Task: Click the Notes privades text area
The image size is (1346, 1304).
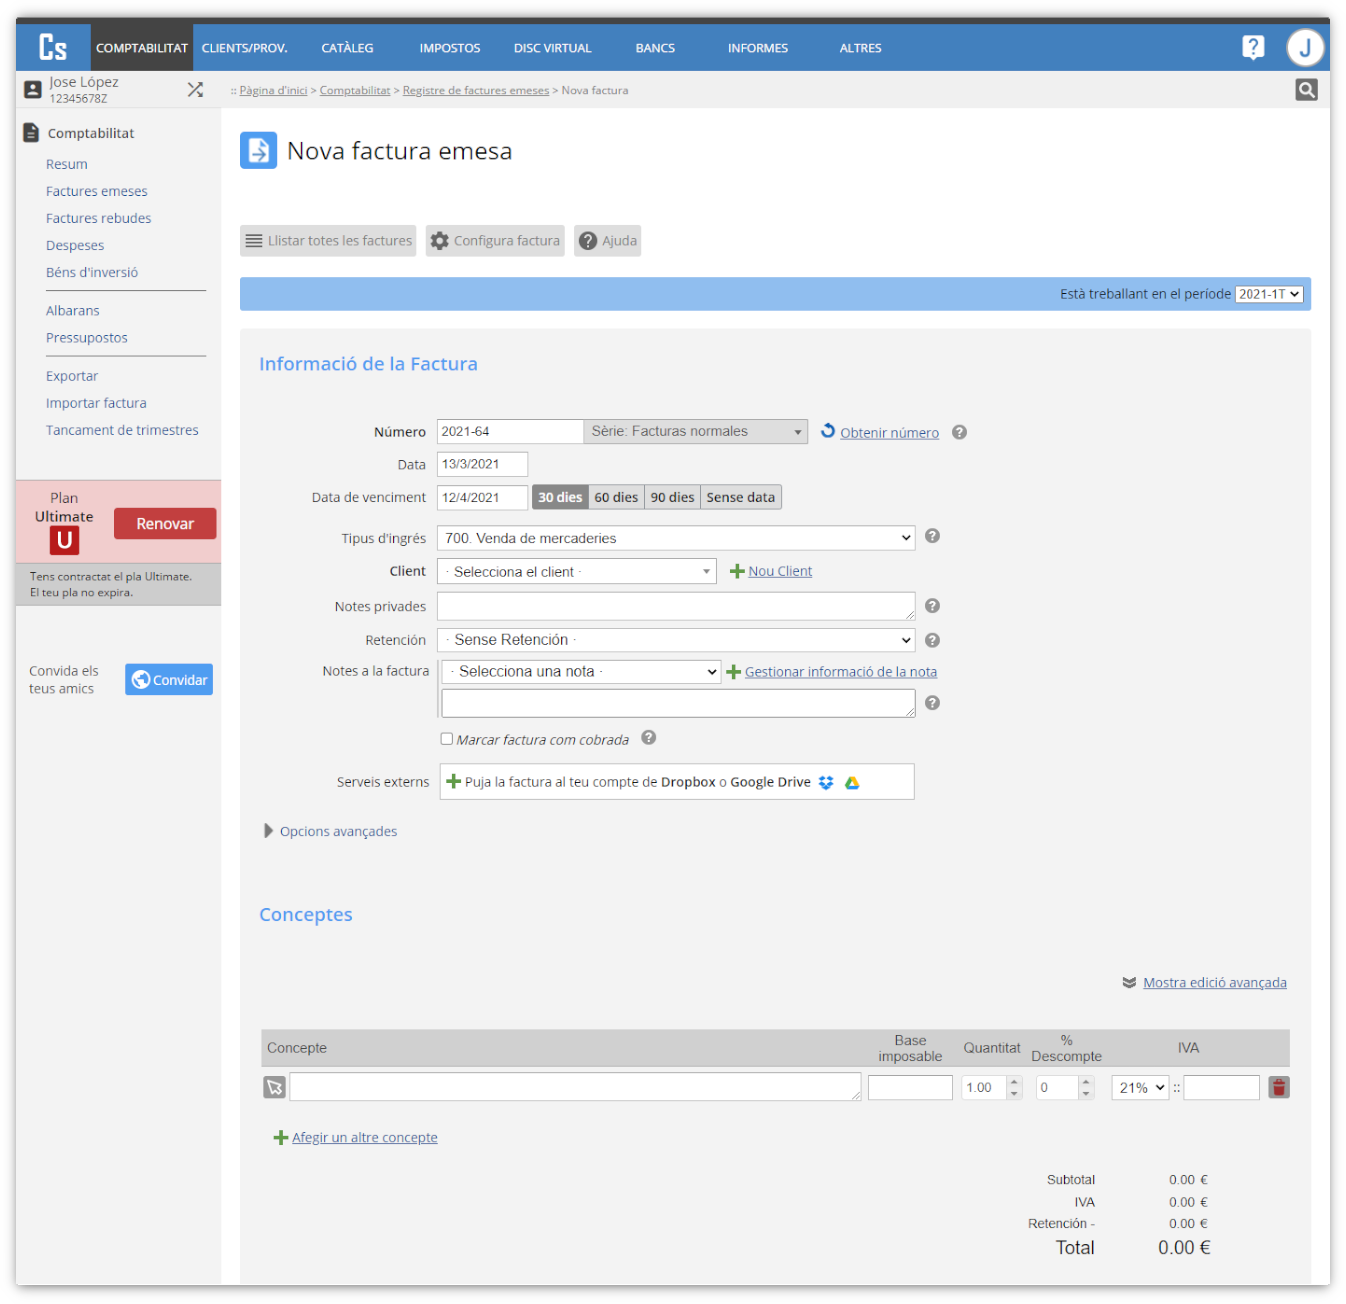Action: click(x=676, y=606)
